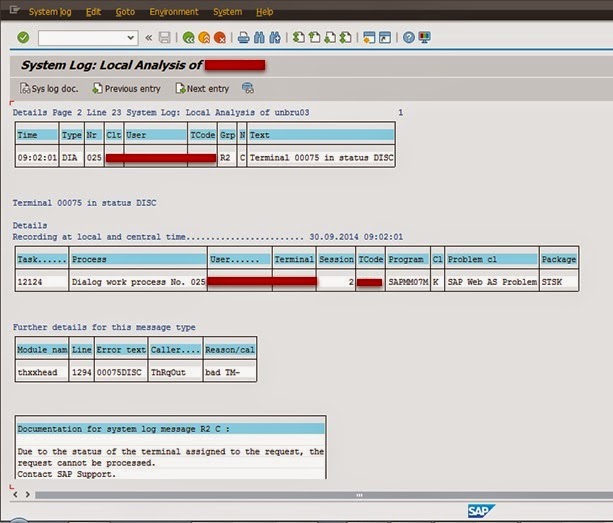Open the Environment menu
The height and width of the screenshot is (523, 613).
tap(174, 12)
